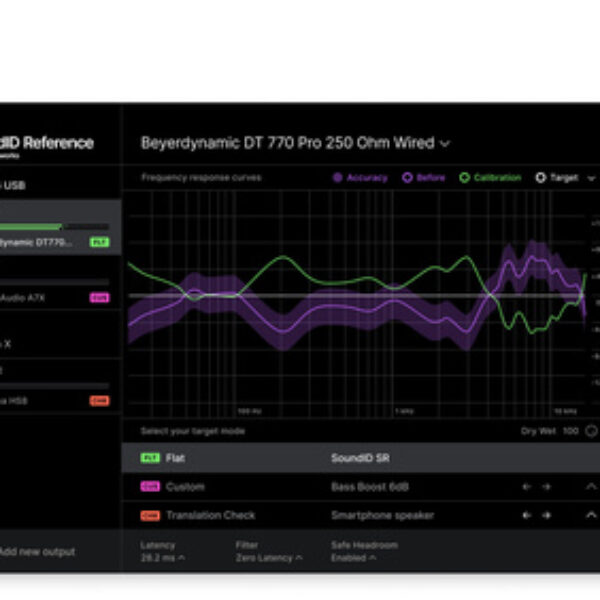Open the Latency 28.2 ms dropdown

pyautogui.click(x=163, y=551)
